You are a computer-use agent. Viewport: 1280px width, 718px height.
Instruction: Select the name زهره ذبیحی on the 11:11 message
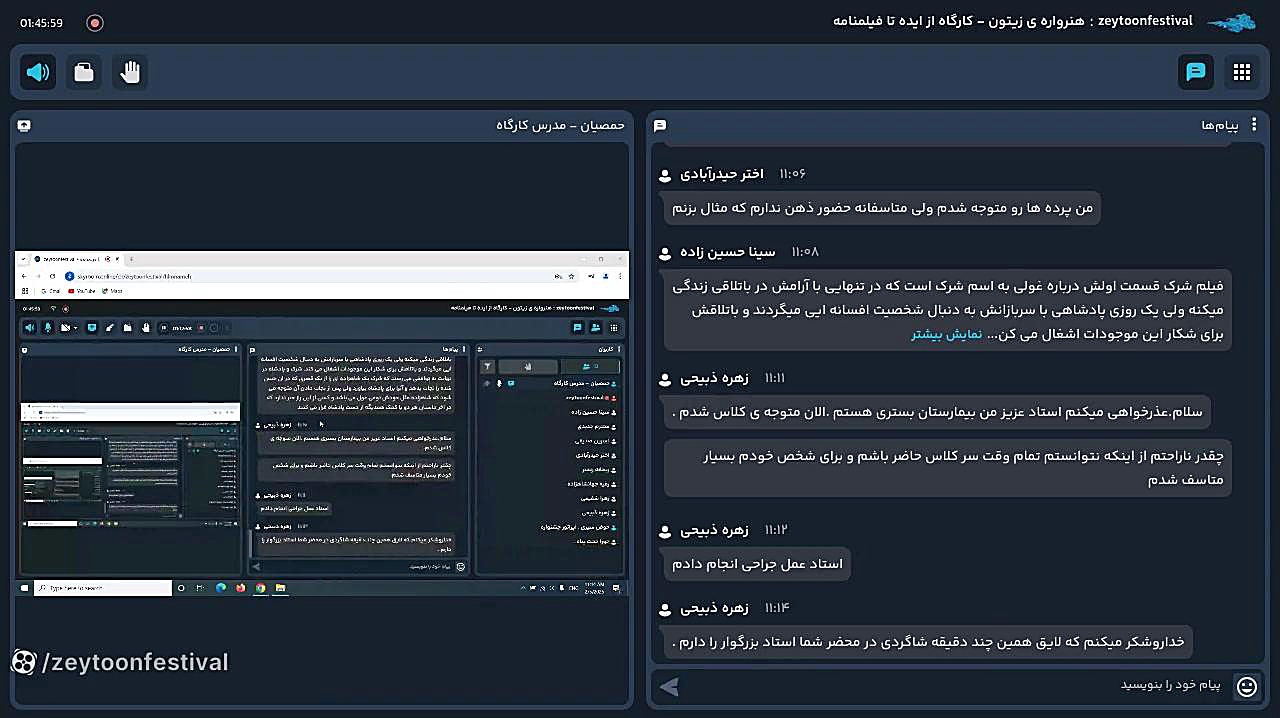(x=714, y=379)
